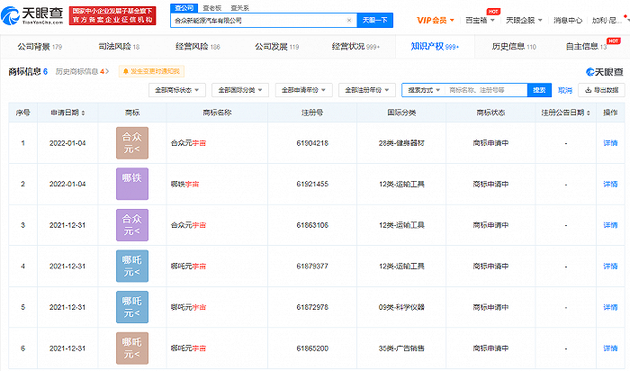Open the 全部注册年份 filter dropdown
Viewport: 630px width, 371px height.
[367, 90]
